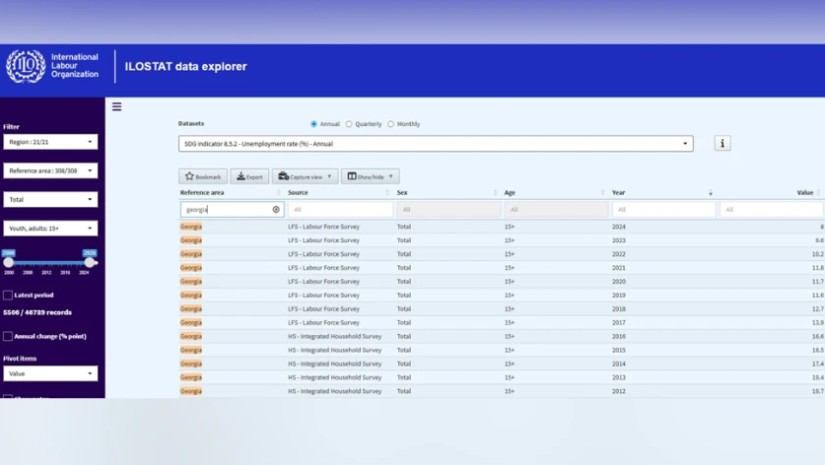Click the Reference area column header

point(202,192)
